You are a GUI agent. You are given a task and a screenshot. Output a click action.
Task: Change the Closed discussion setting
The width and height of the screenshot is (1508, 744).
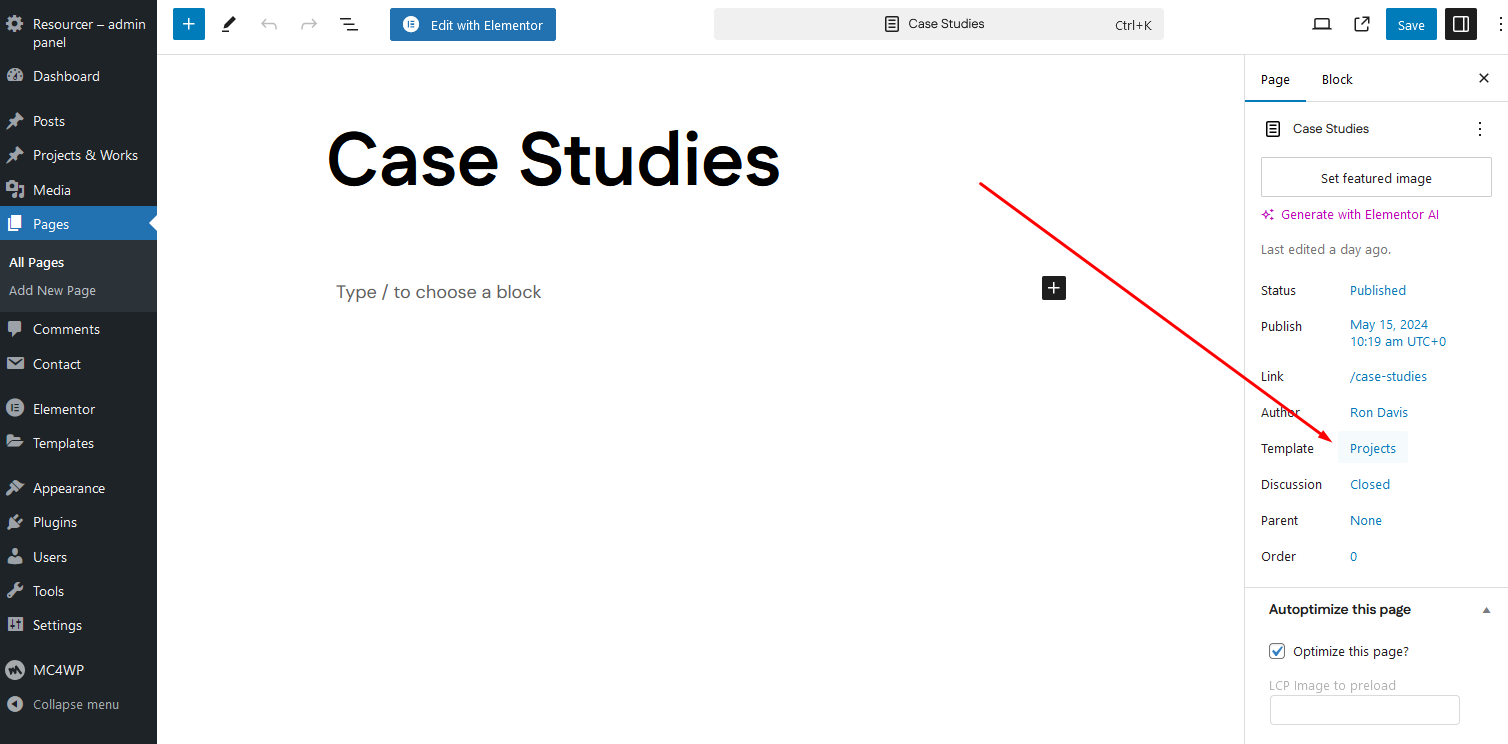click(x=1370, y=484)
